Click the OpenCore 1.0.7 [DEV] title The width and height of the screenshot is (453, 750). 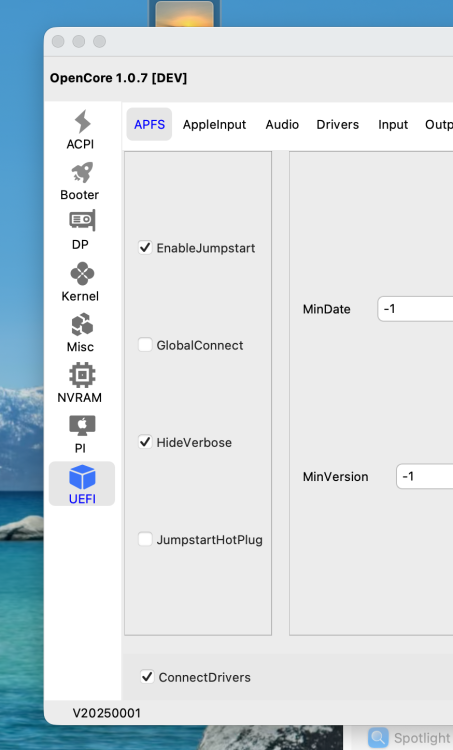pyautogui.click(x=118, y=78)
